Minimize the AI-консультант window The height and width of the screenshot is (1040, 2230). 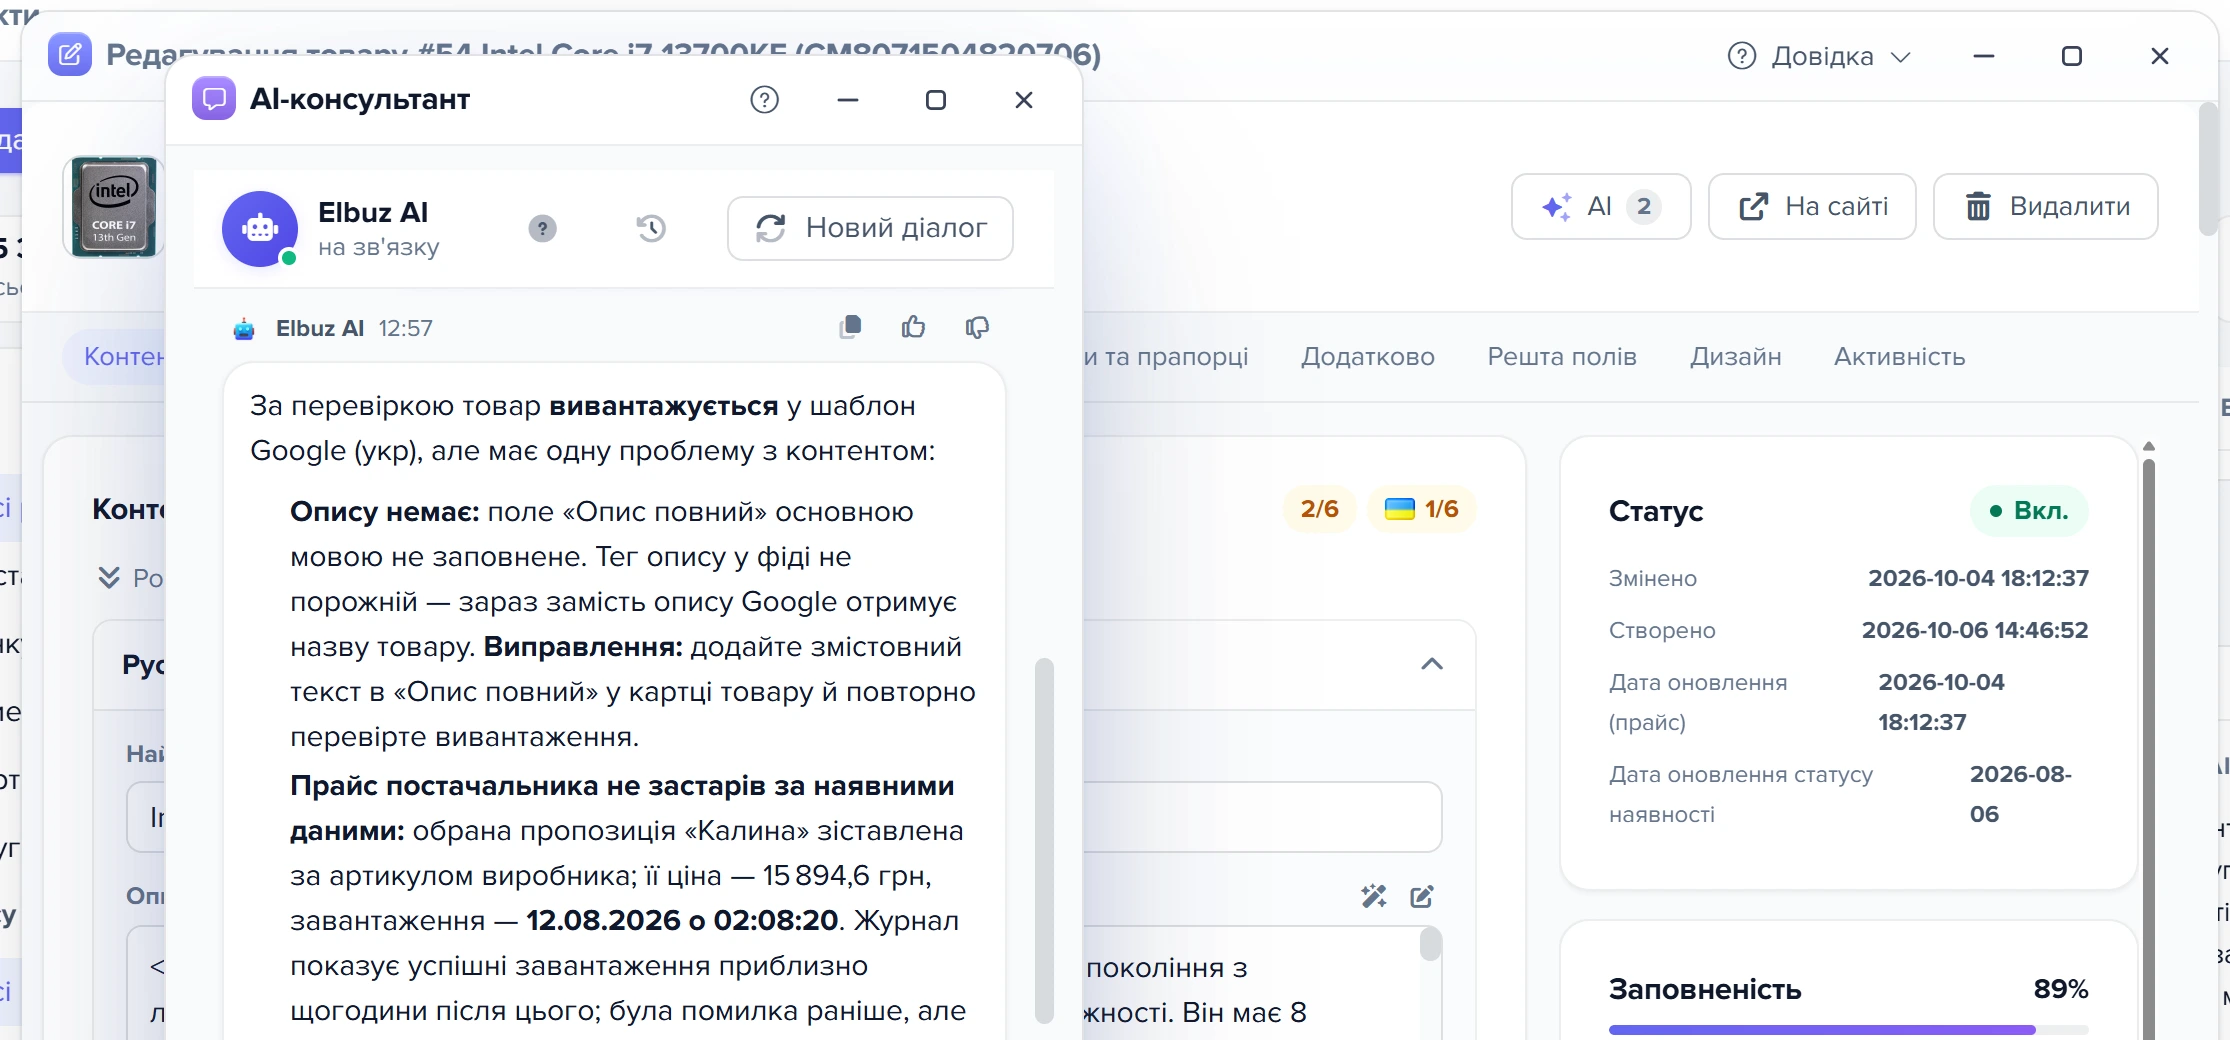tap(848, 100)
